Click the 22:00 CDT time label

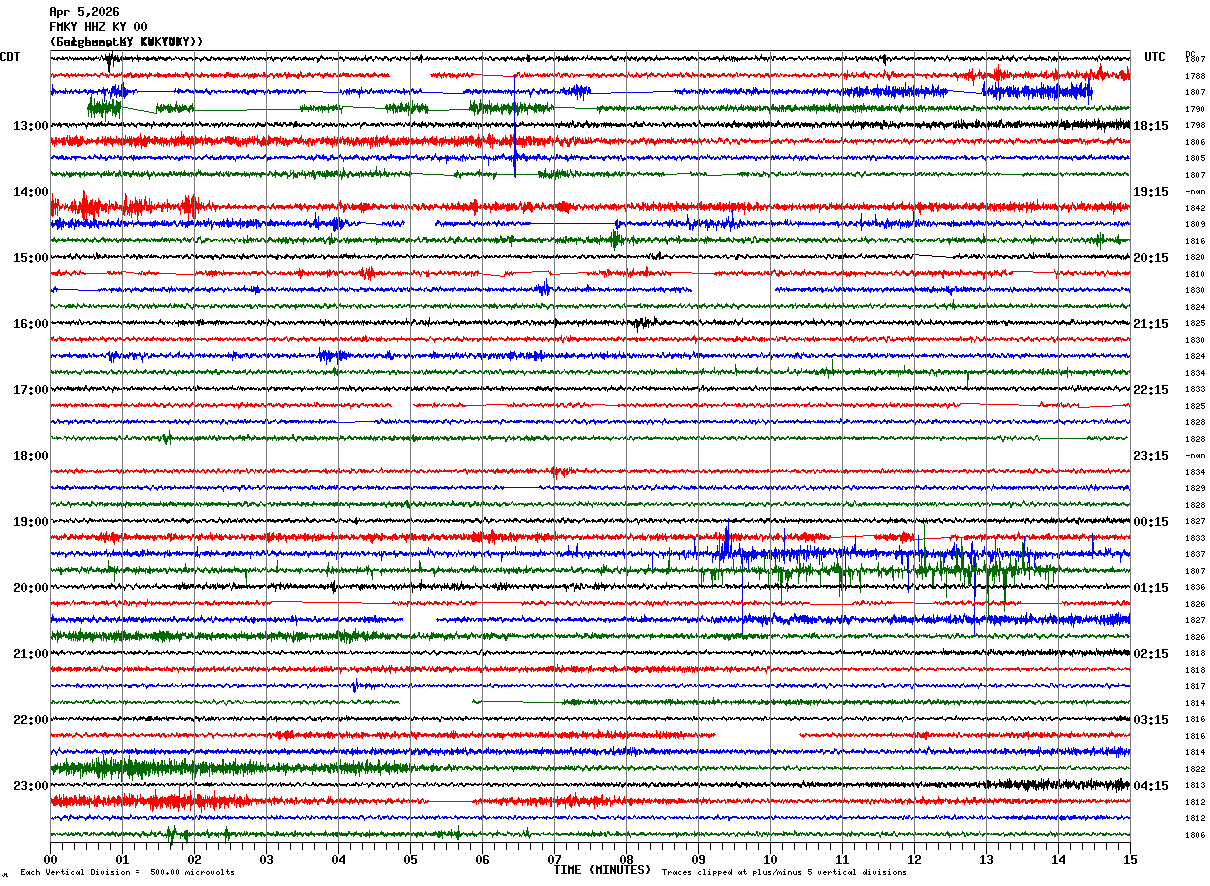pos(31,719)
